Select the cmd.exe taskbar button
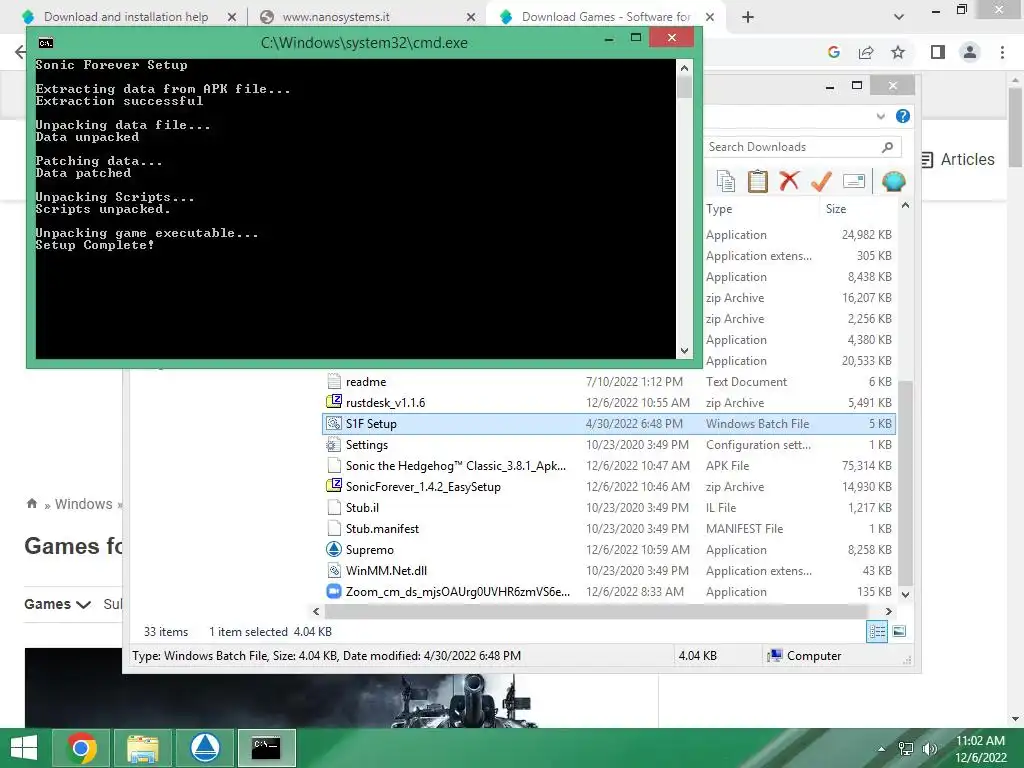This screenshot has width=1024, height=768. pos(266,748)
